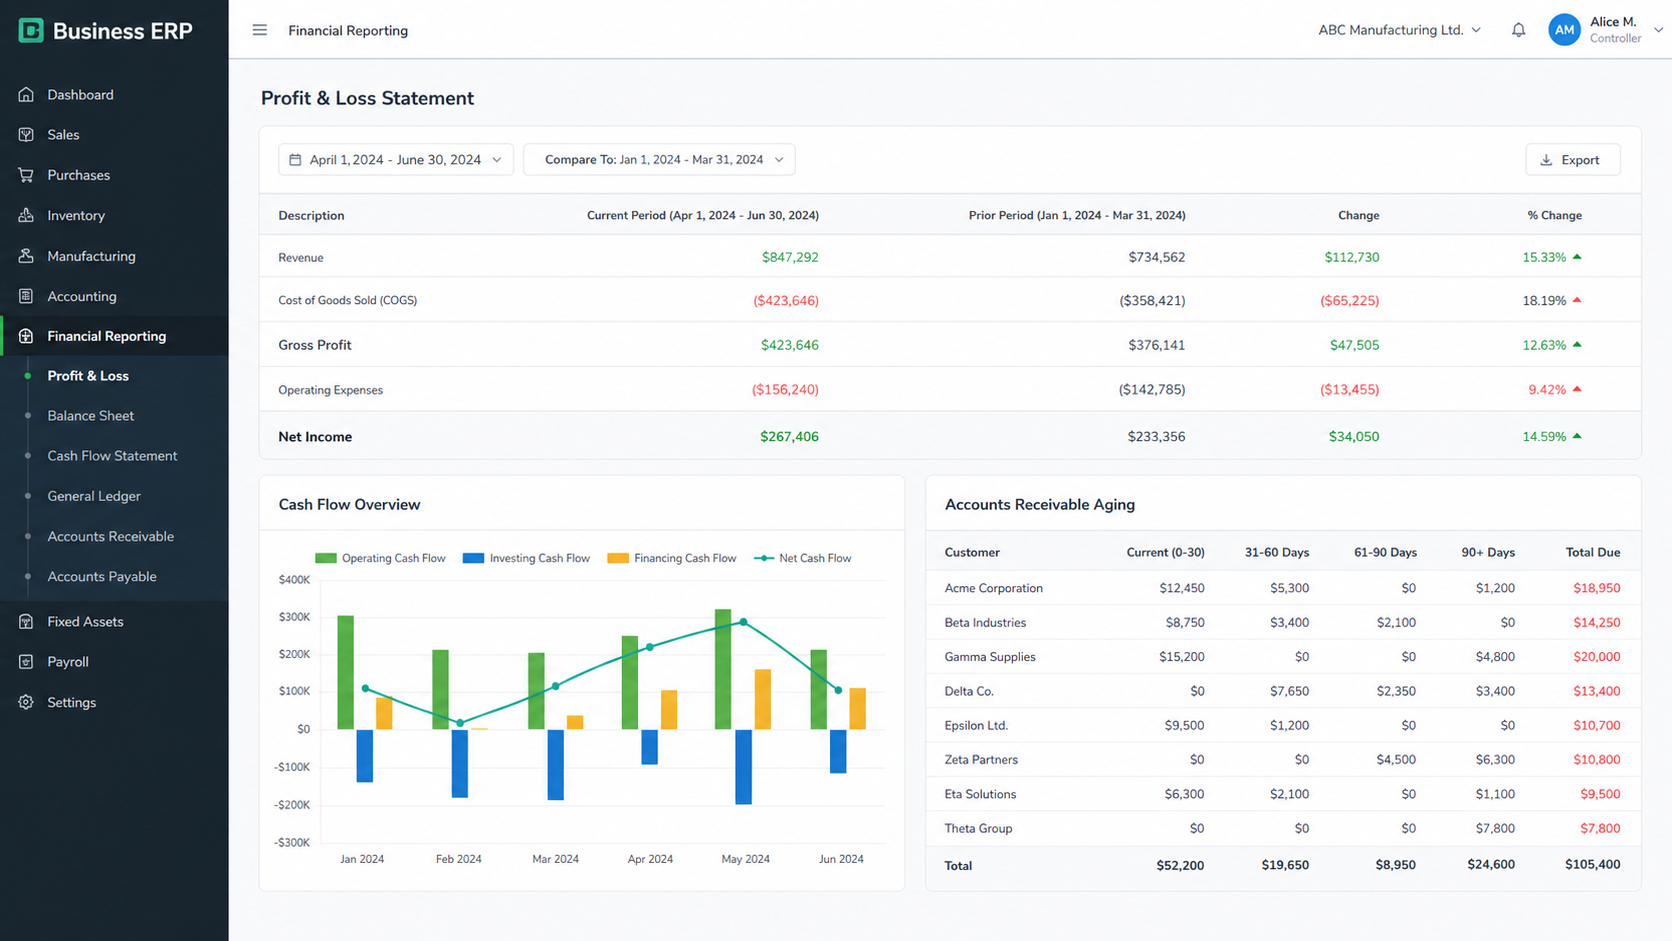This screenshot has width=1672, height=941.
Task: Click the May 2024 net cash flow point
Action: point(743,622)
